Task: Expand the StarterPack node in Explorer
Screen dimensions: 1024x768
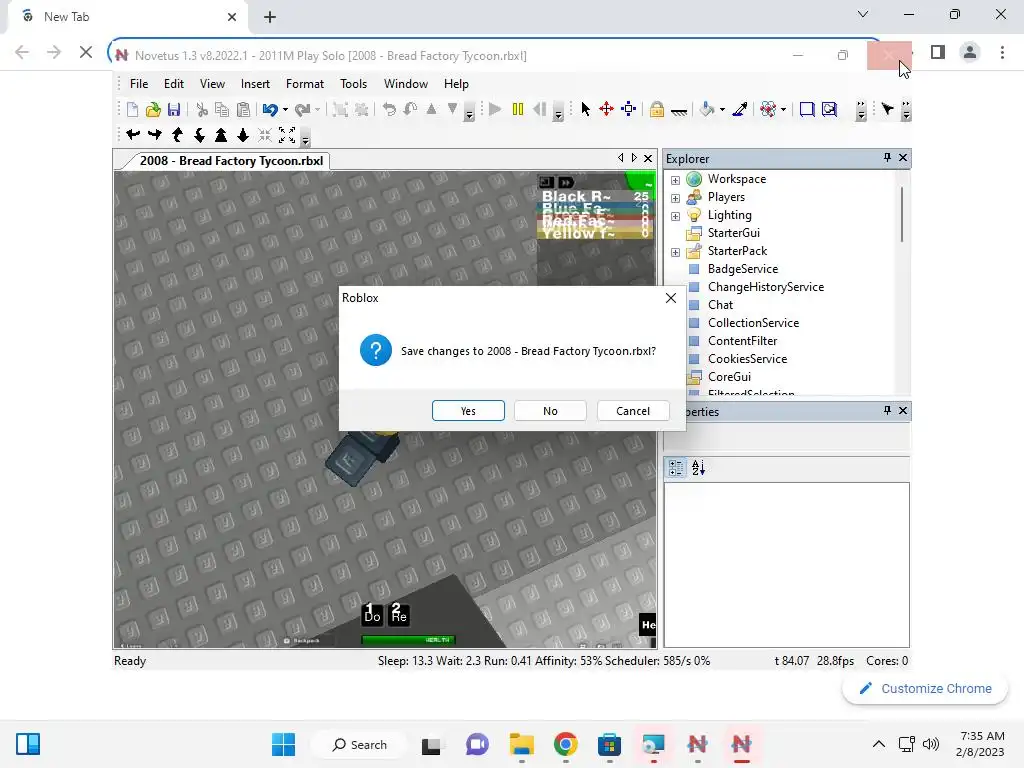Action: coord(675,252)
